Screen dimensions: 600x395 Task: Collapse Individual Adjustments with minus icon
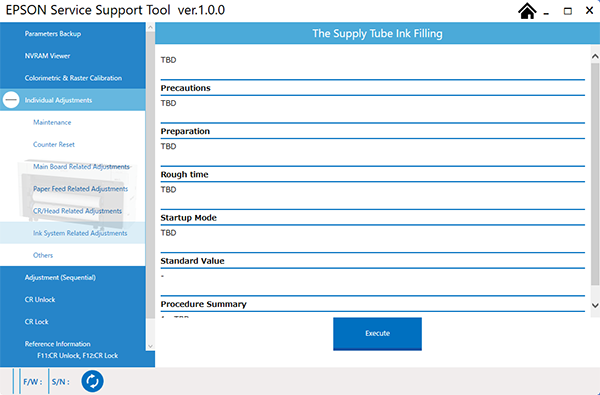[11, 100]
